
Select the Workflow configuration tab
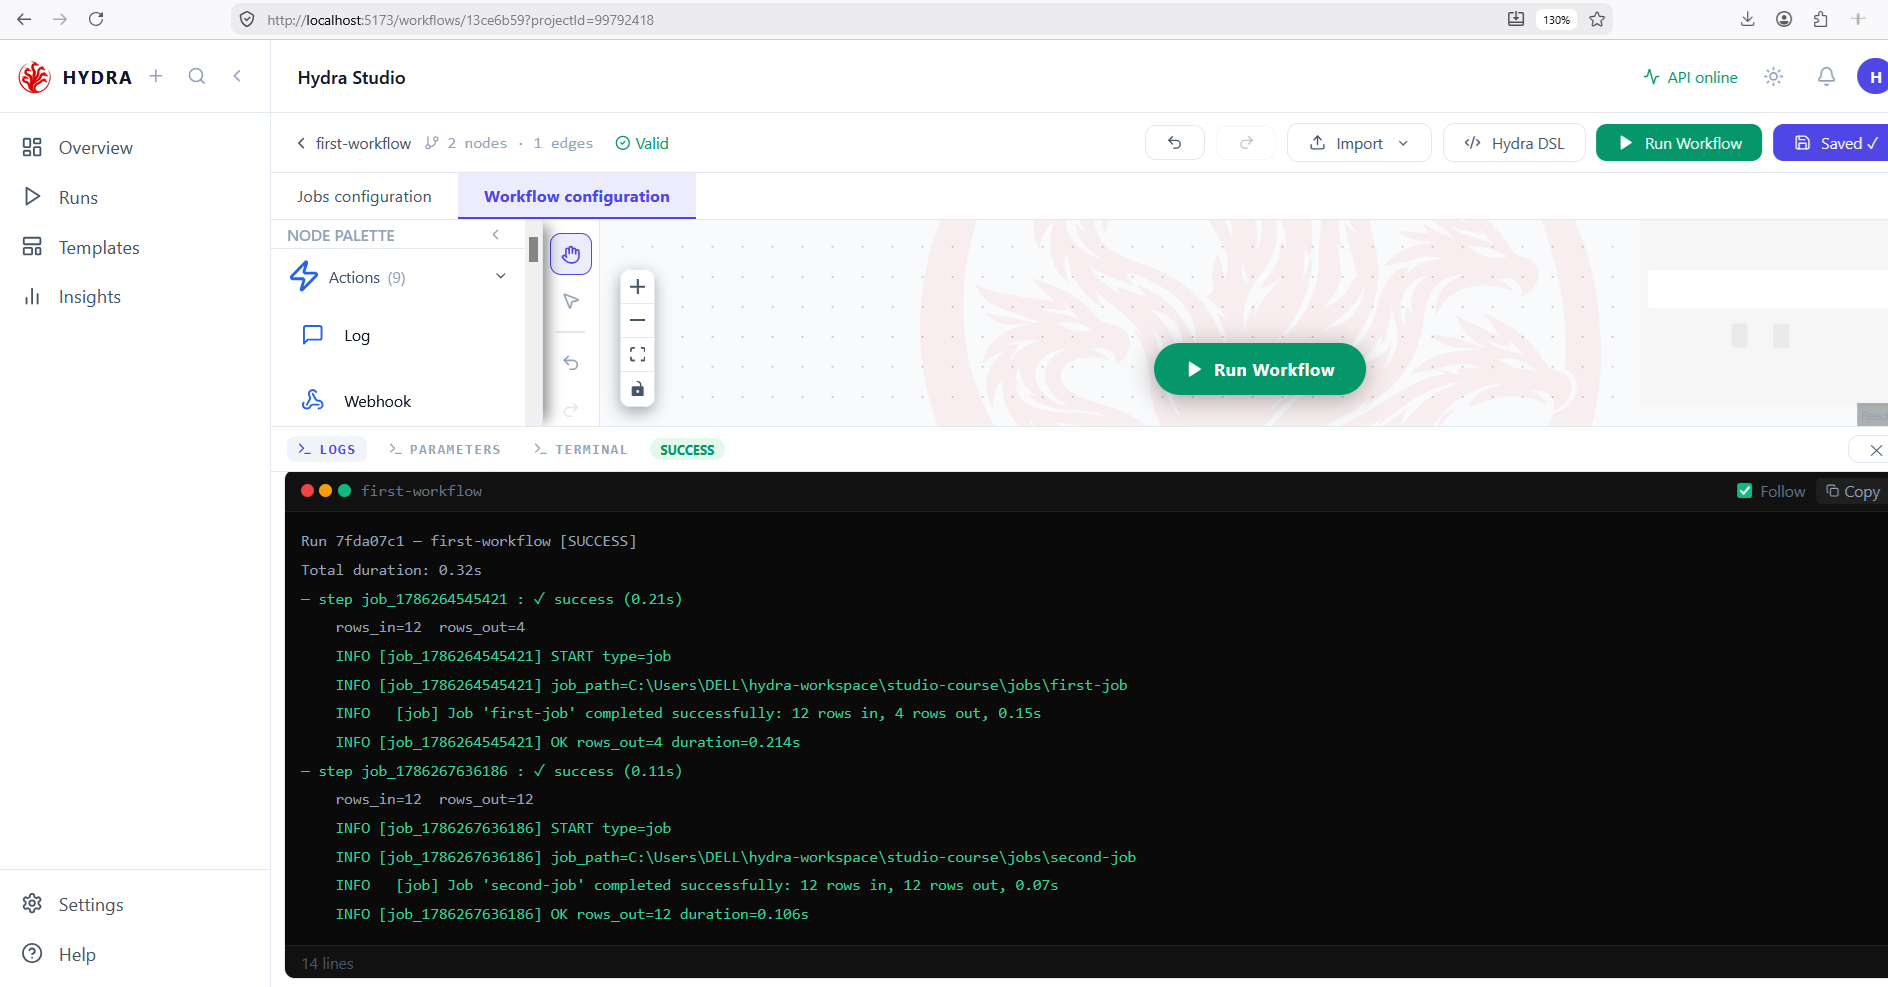click(x=577, y=197)
